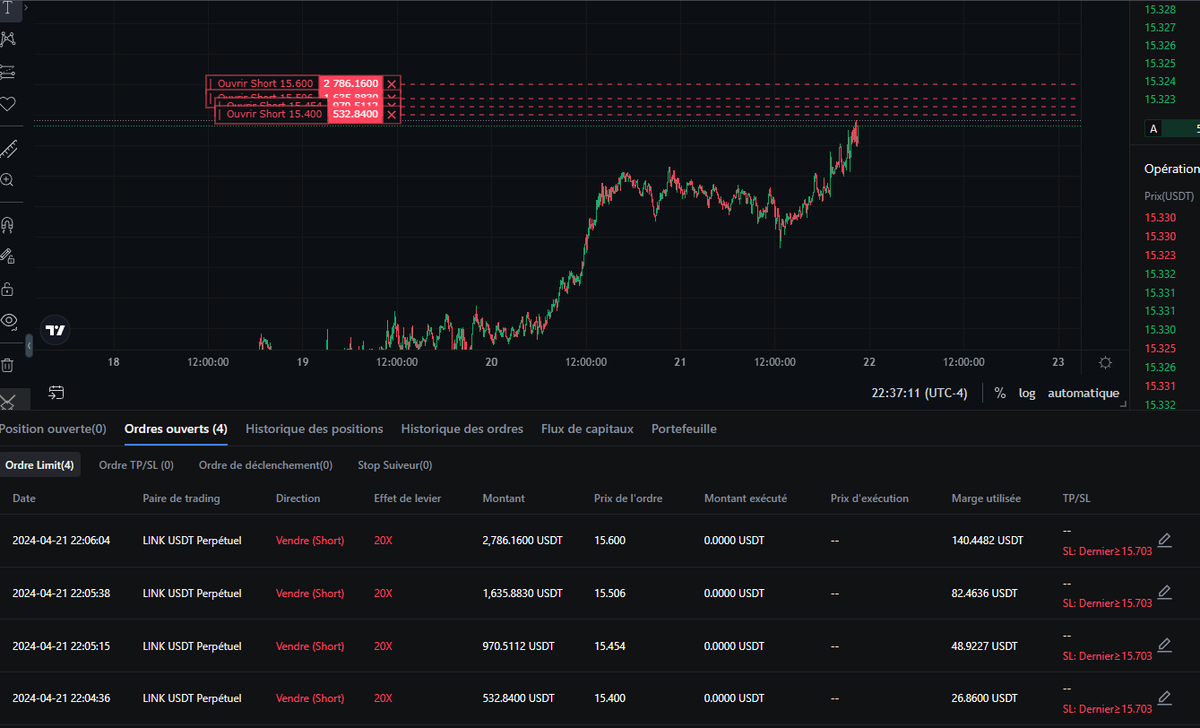1200x728 pixels.
Task: Toggle automatique scale mode
Action: point(1083,393)
